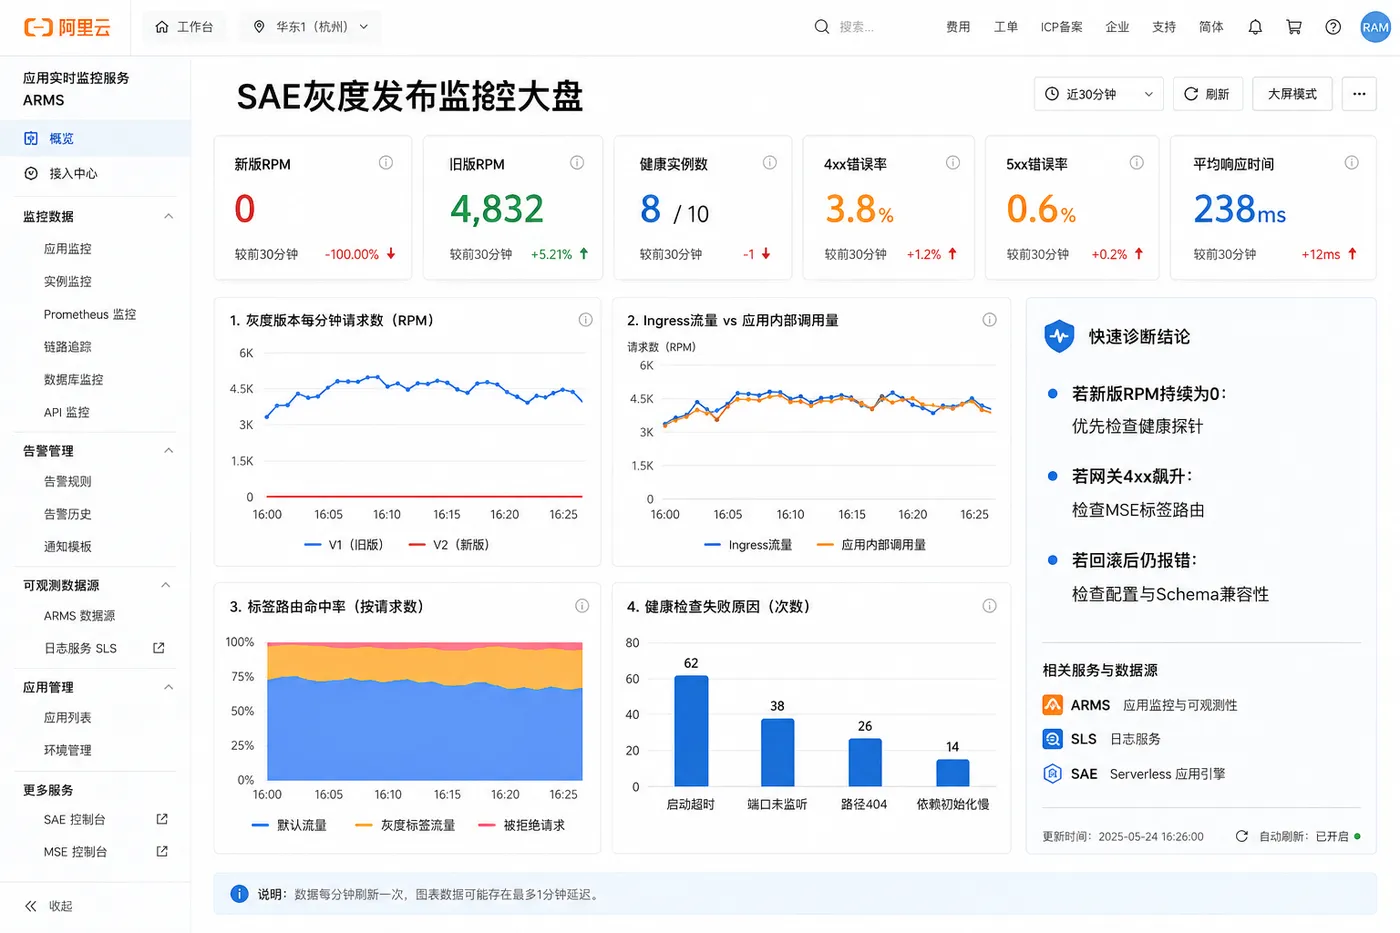The image size is (1400, 933).
Task: Collapse the 监控数据 section
Action: 168,216
